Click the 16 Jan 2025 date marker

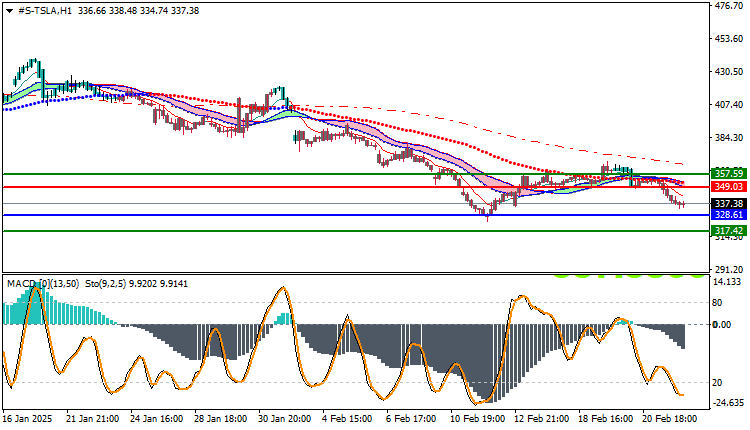(x=27, y=419)
